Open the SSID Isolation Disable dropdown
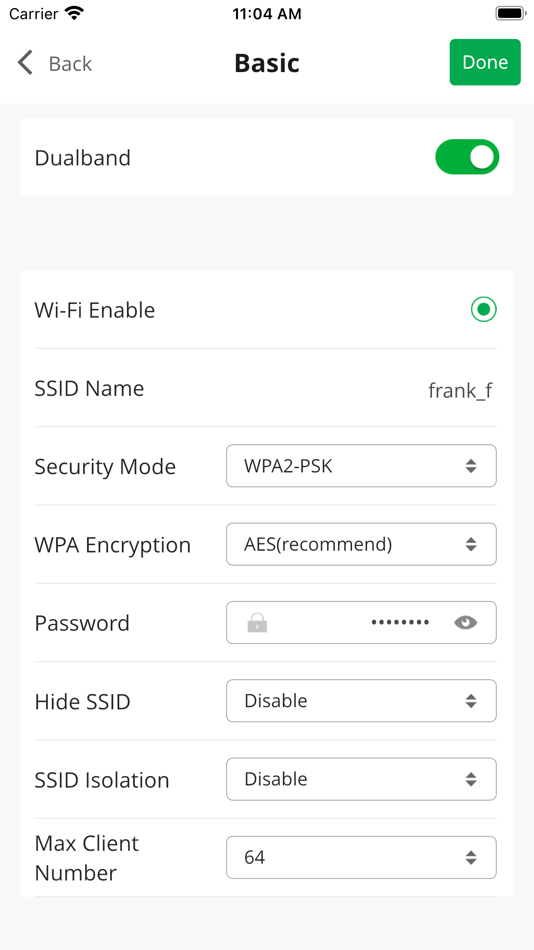534x950 pixels. (361, 779)
